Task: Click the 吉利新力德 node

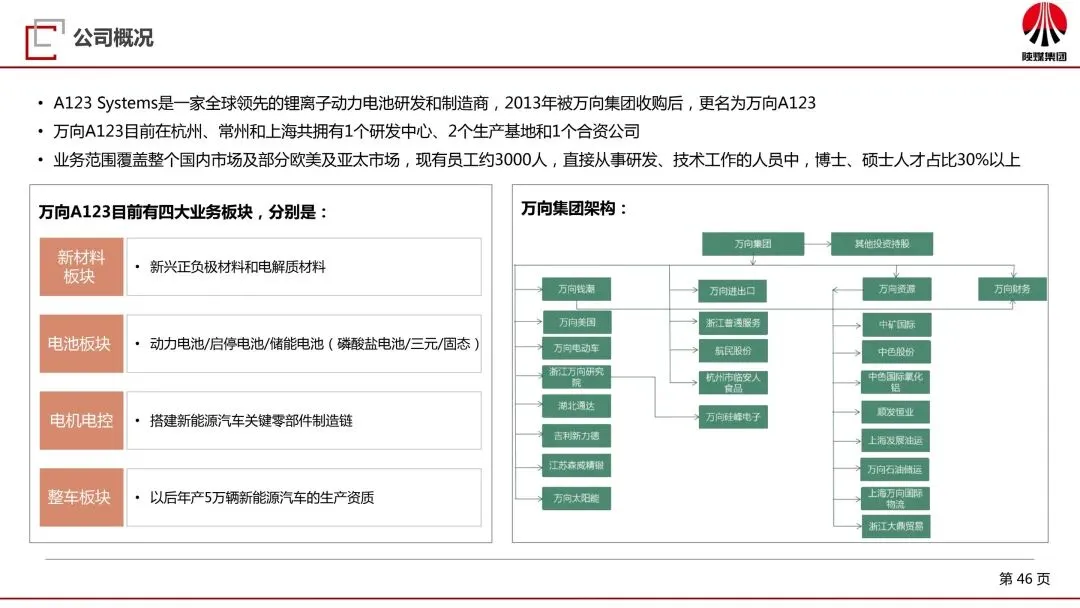Action: [577, 436]
